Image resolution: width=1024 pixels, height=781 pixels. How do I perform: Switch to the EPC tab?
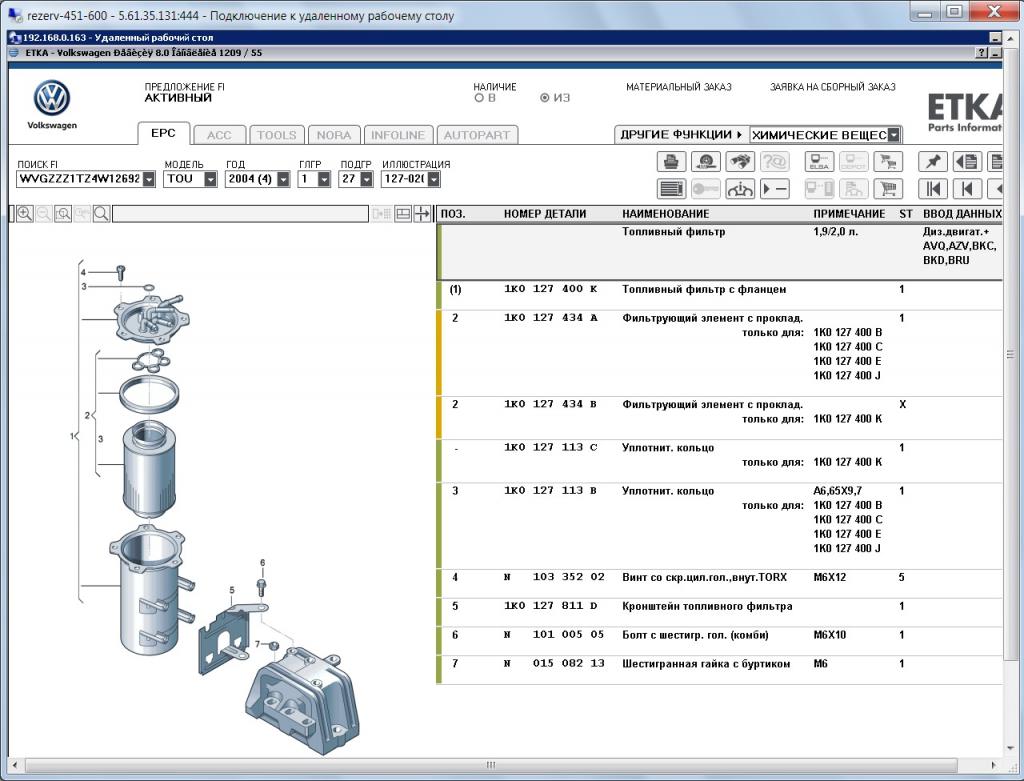[163, 133]
